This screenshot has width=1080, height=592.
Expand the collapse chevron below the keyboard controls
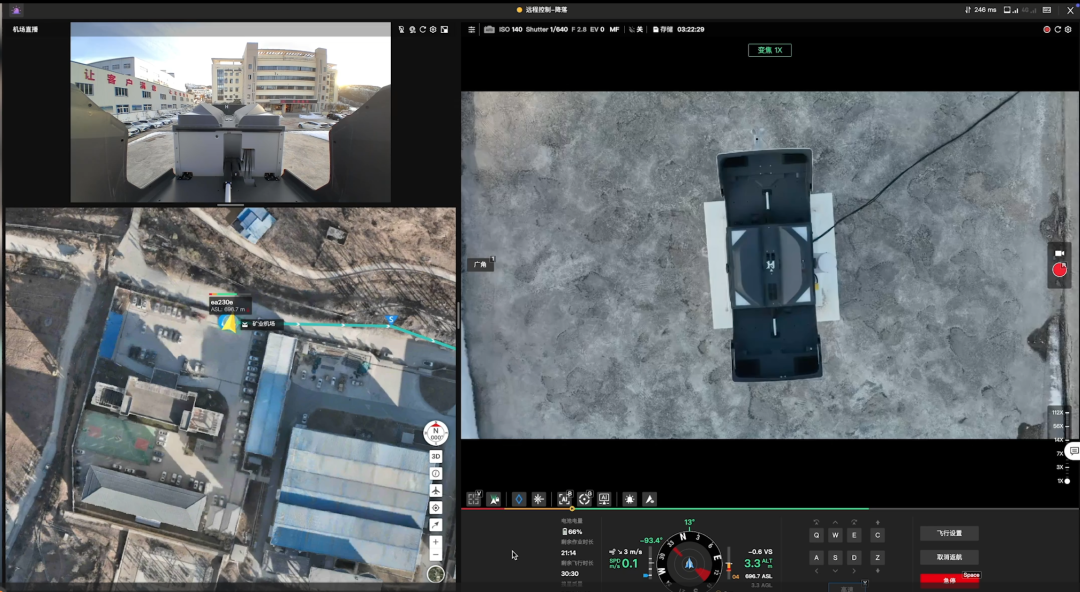coord(864,582)
